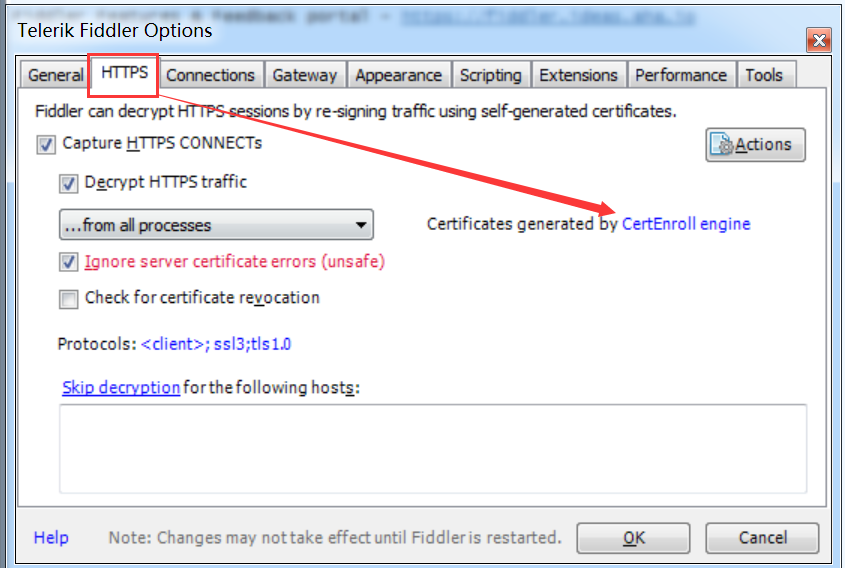The image size is (845, 568).
Task: Open the Appearance tab
Action: (x=398, y=75)
